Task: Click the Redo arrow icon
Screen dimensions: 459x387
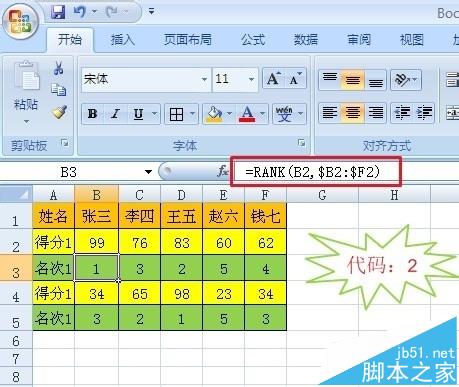Action: (112, 12)
